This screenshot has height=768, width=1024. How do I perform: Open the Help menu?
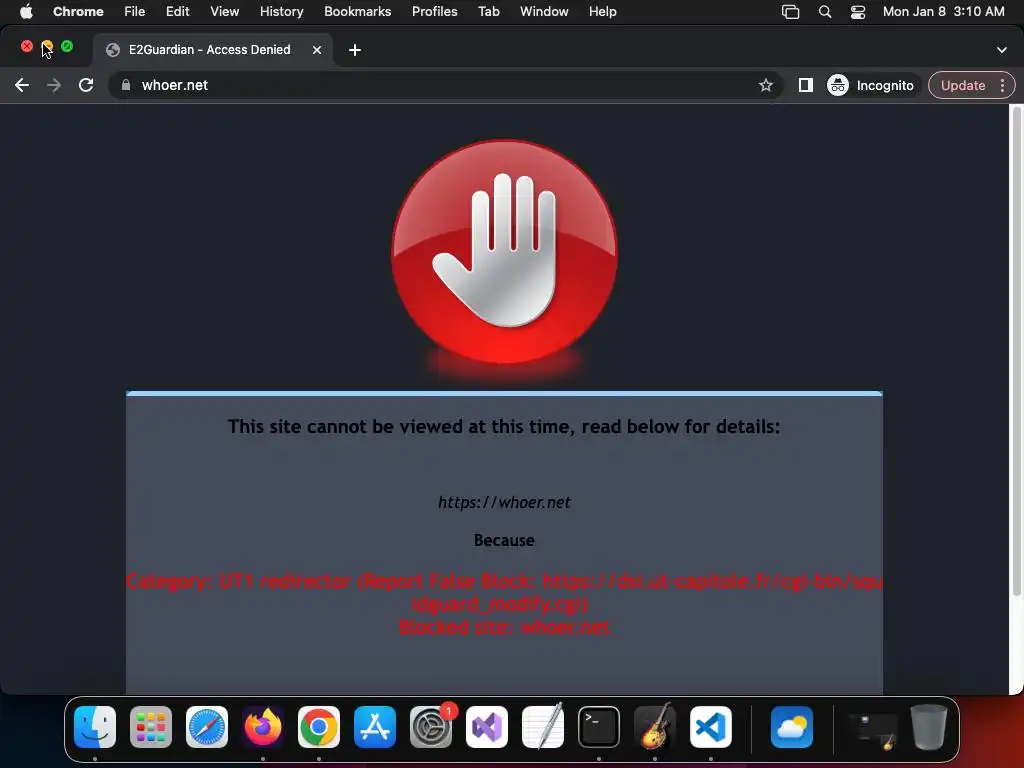coord(602,12)
